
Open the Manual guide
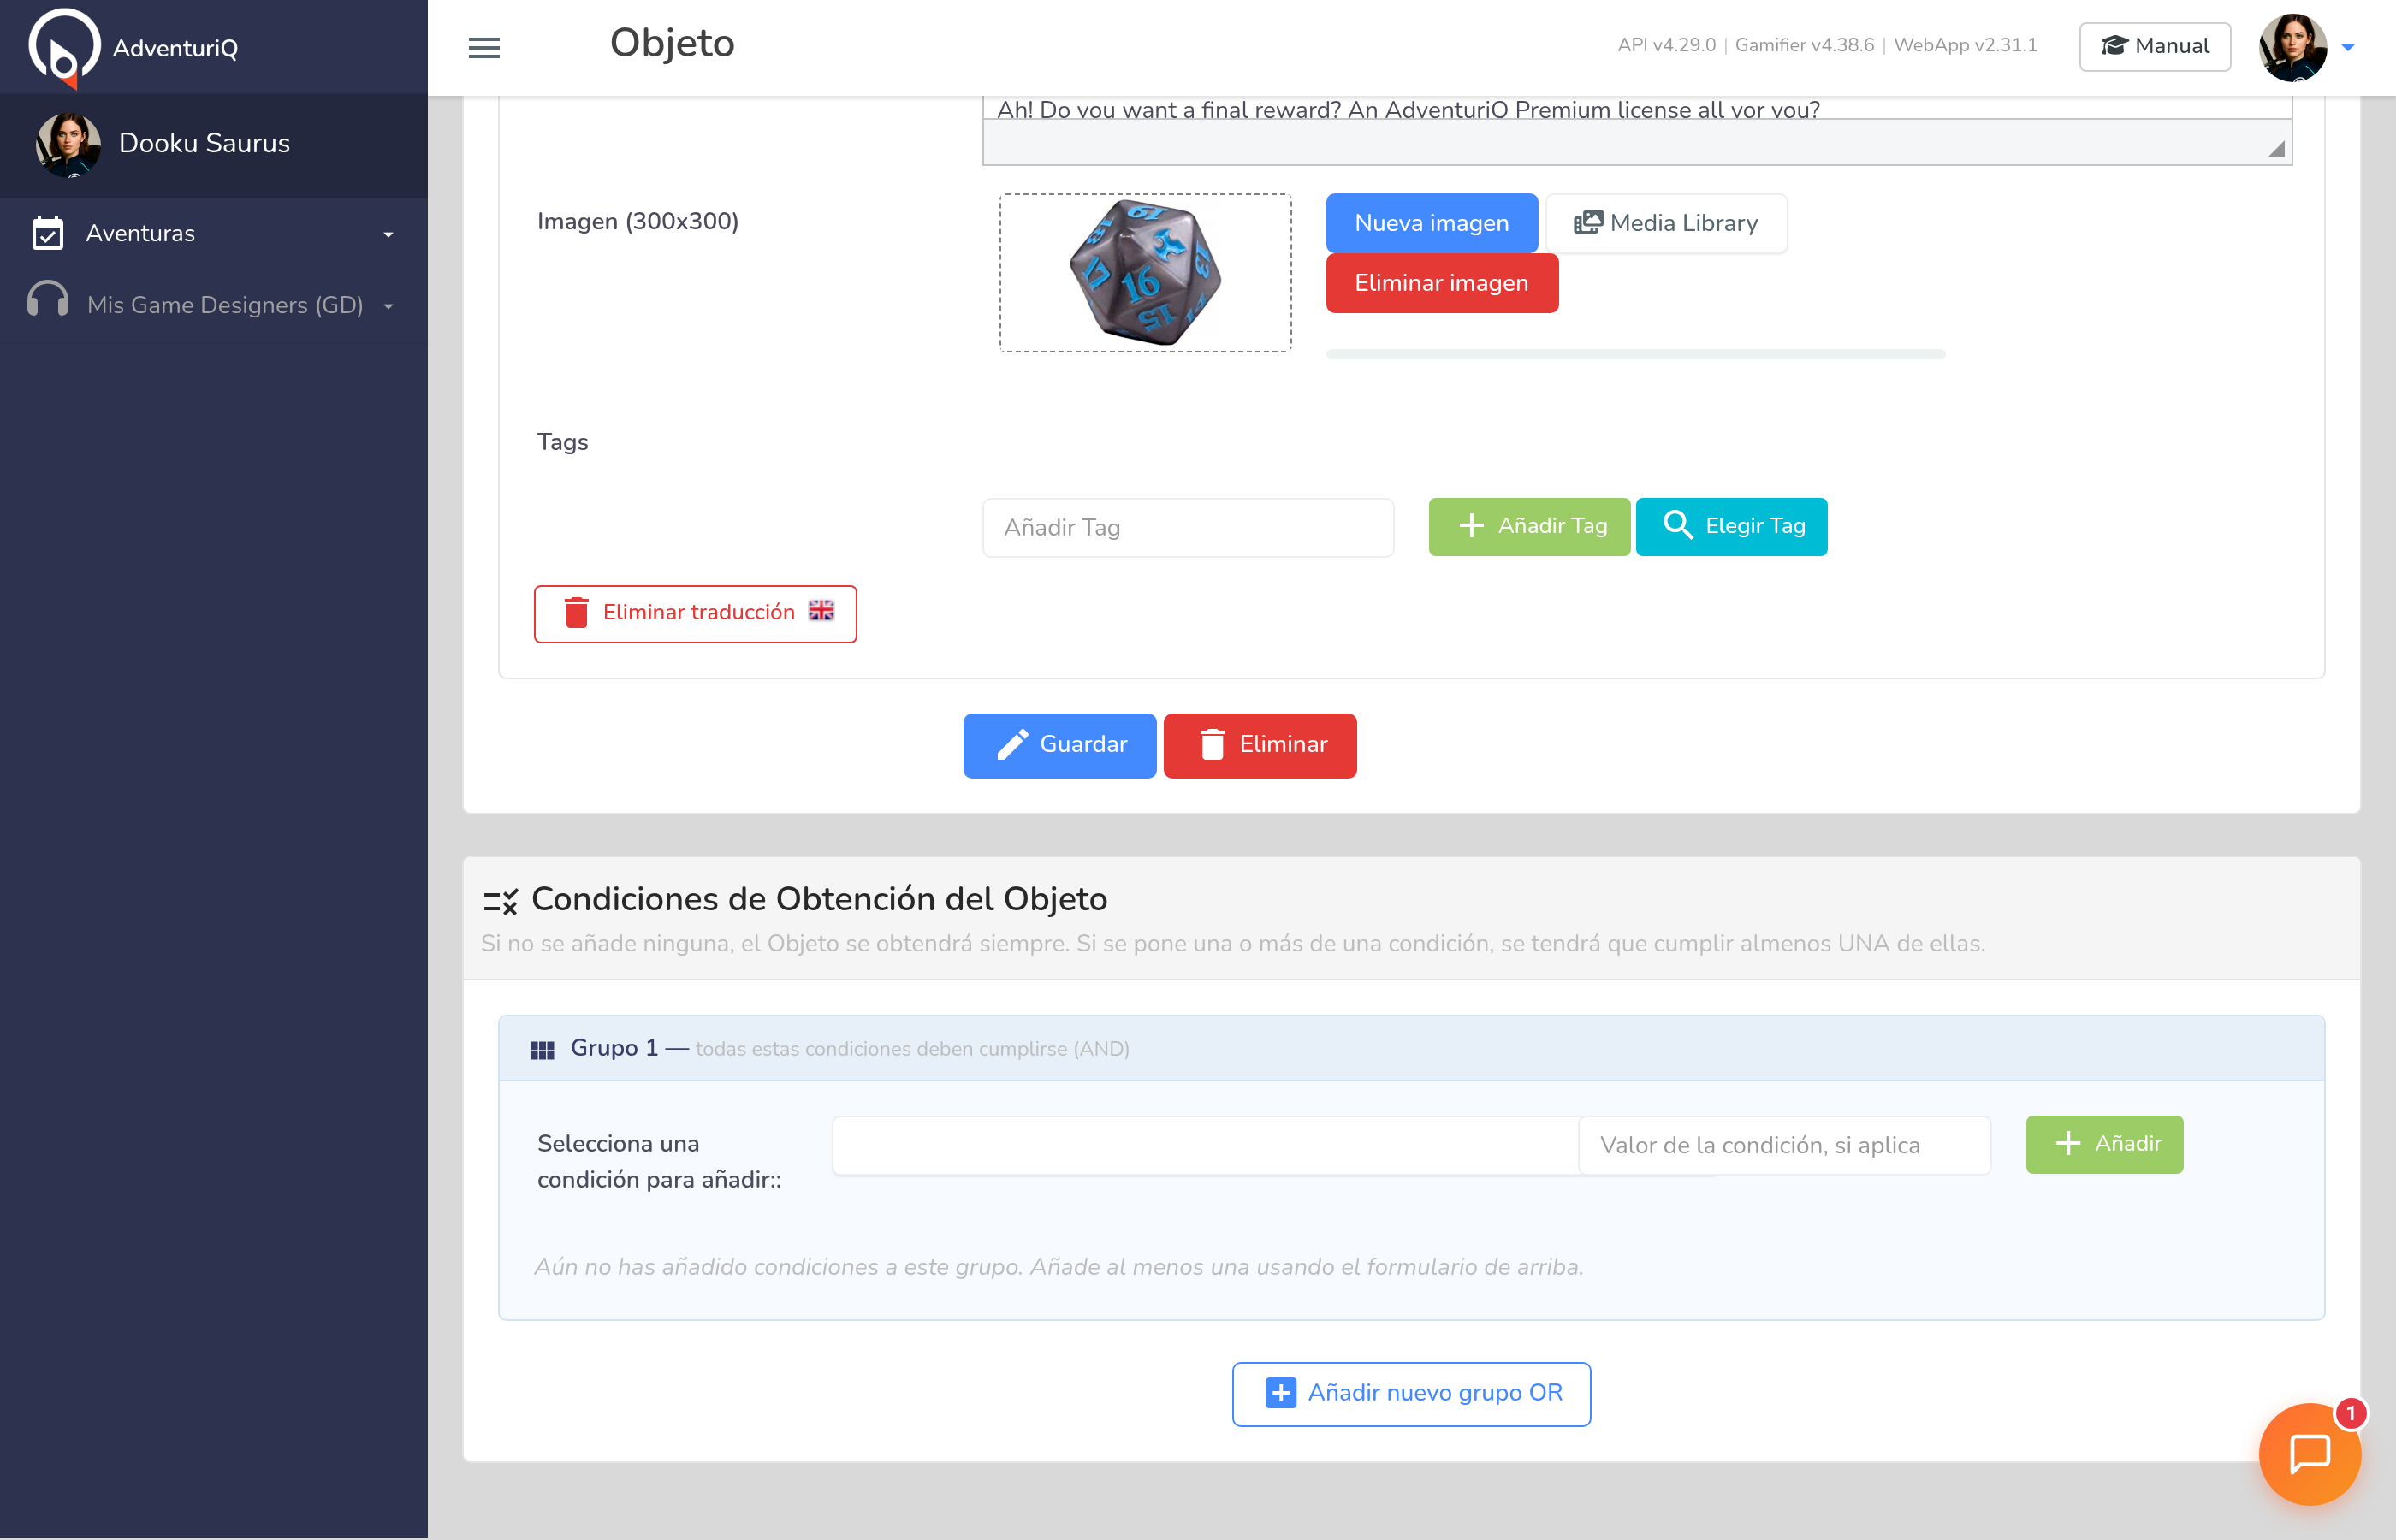(x=2154, y=46)
